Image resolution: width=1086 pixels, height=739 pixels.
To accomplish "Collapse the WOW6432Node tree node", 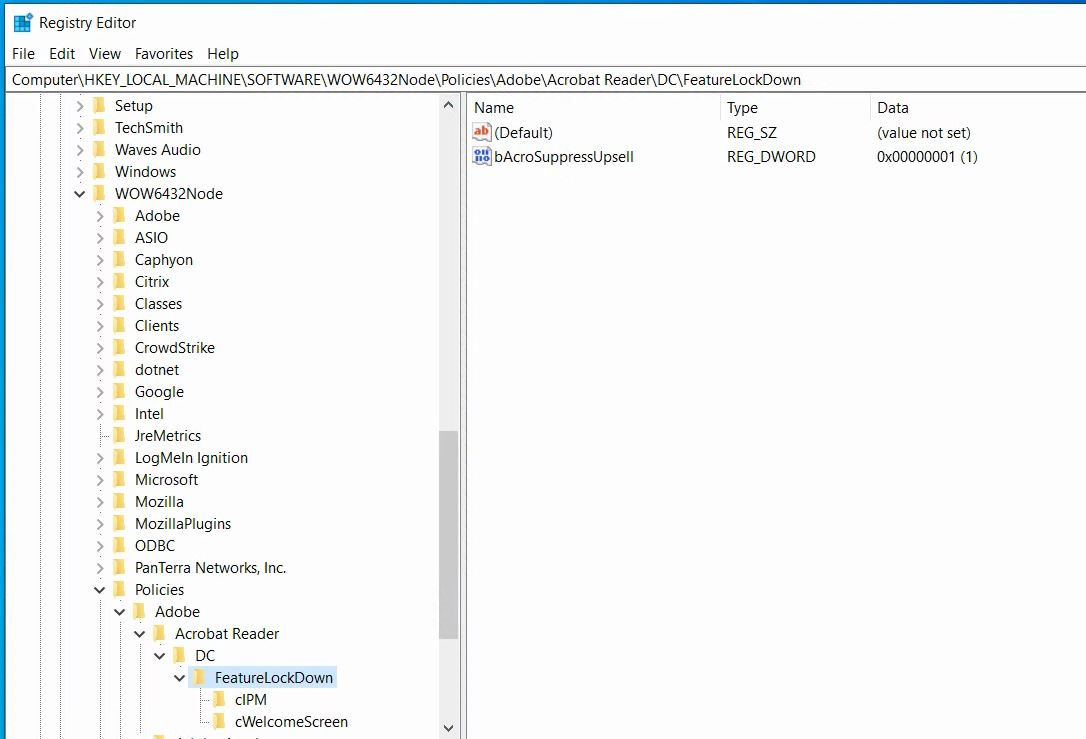I will click(79, 193).
